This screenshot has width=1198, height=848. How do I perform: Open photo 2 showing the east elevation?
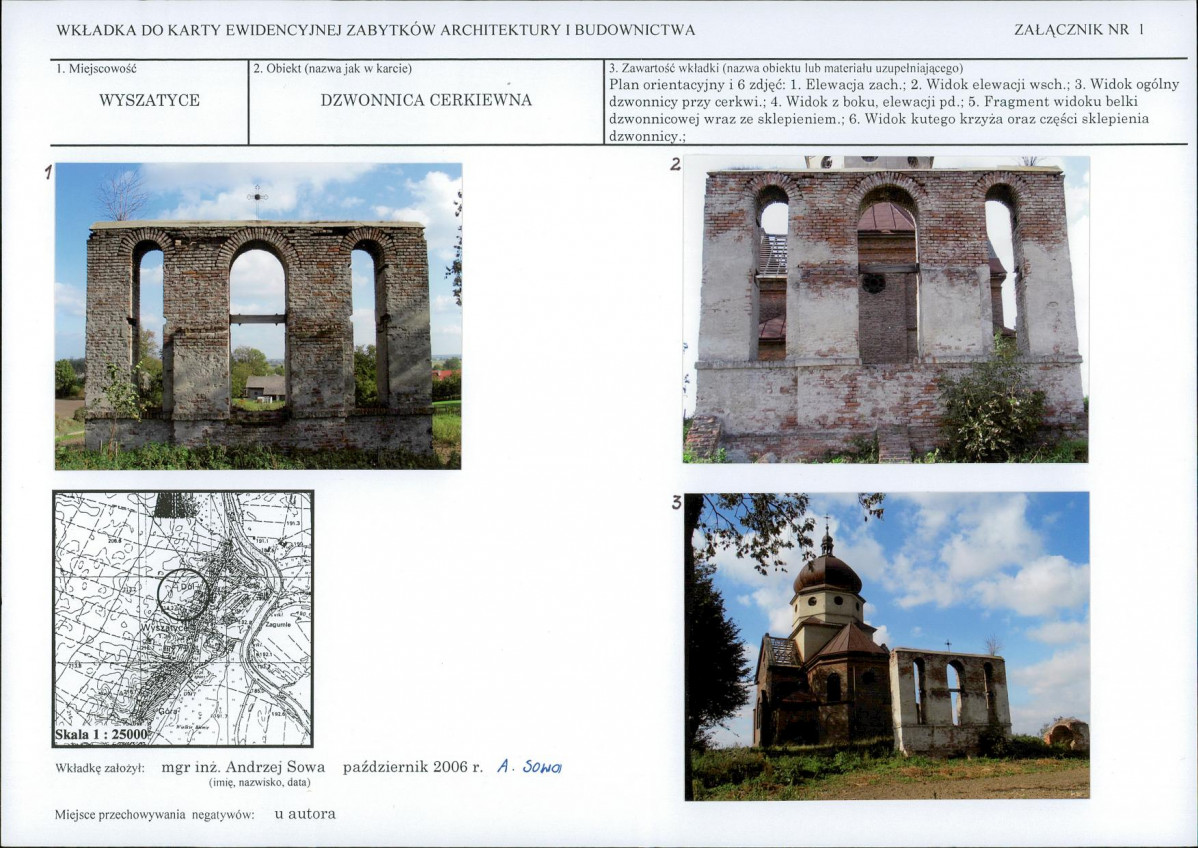[886, 309]
